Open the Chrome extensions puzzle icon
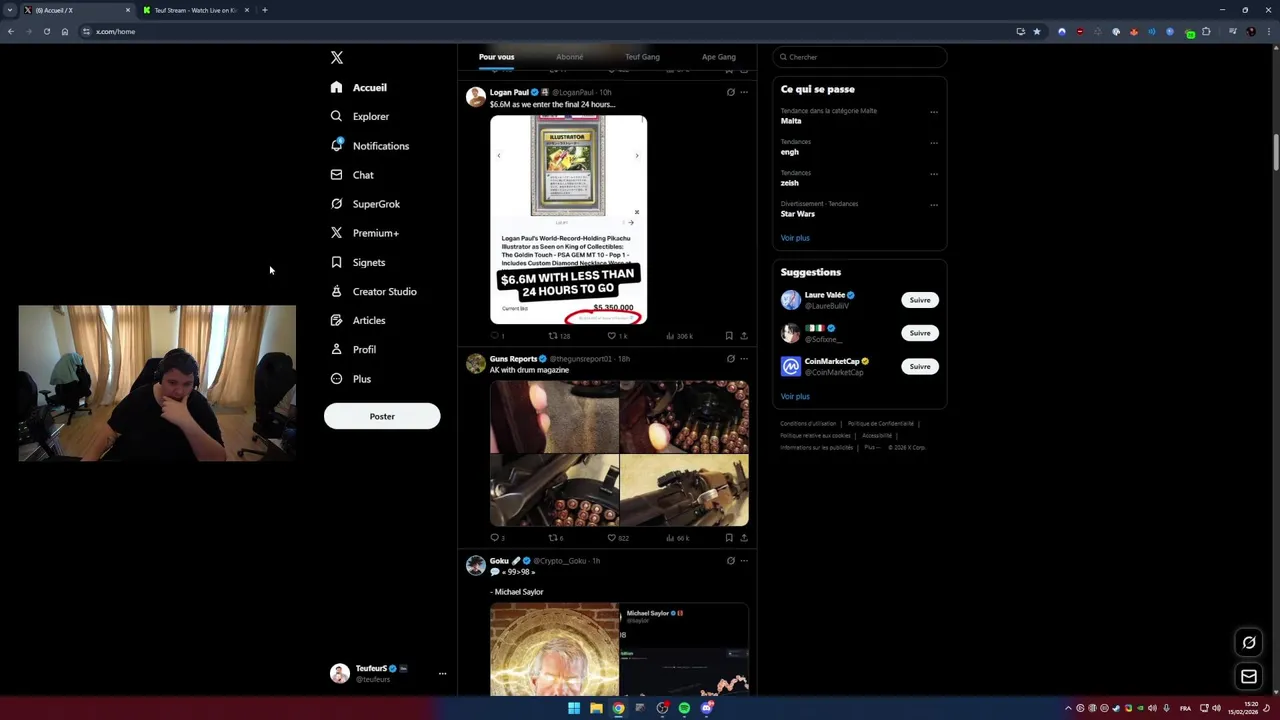The image size is (1280, 720). tap(1207, 31)
